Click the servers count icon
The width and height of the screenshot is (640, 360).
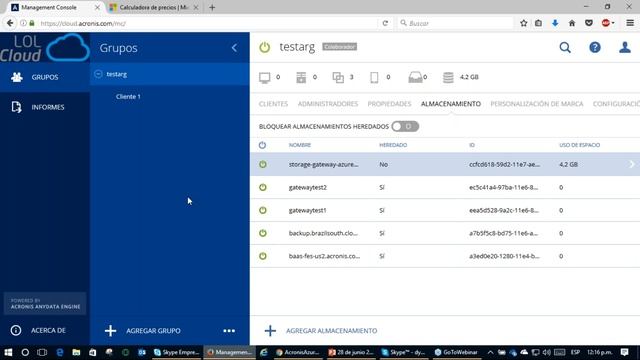tap(301, 77)
